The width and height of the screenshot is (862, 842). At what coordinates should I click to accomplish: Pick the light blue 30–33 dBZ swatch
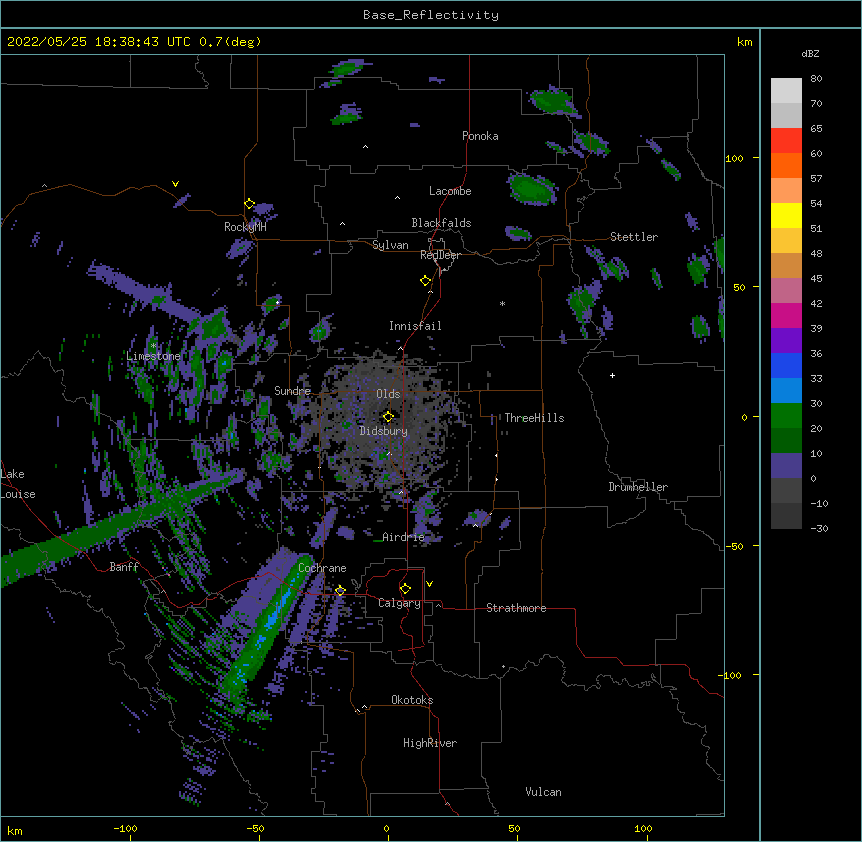786,390
